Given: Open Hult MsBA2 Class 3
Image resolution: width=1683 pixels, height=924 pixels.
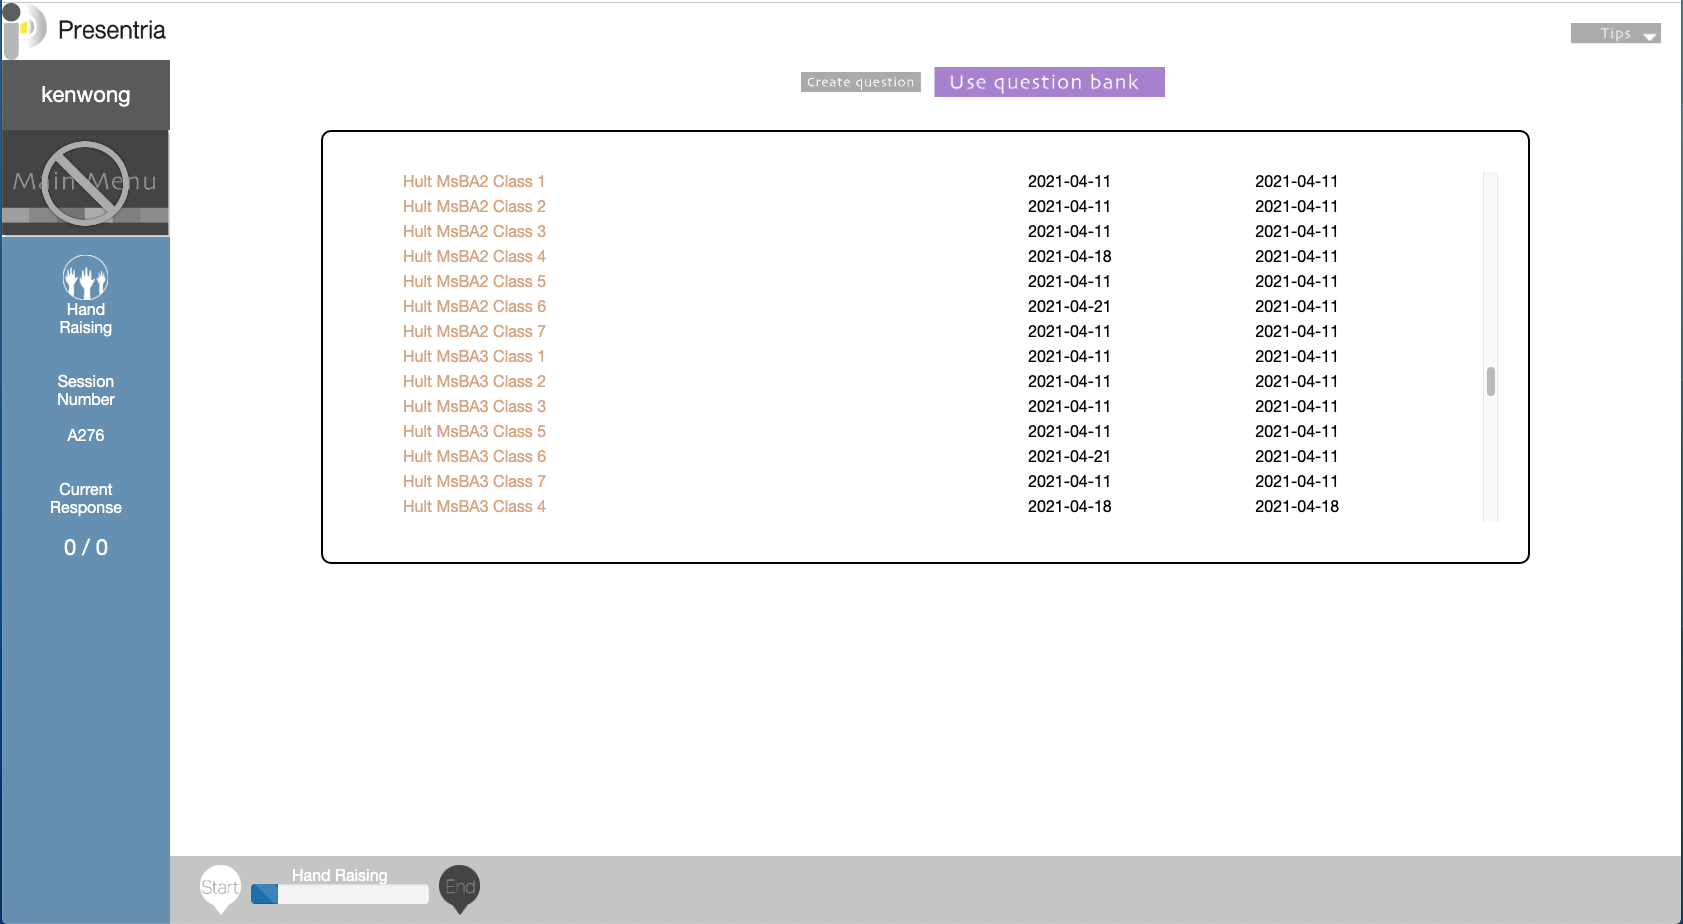Looking at the screenshot, I should [474, 231].
